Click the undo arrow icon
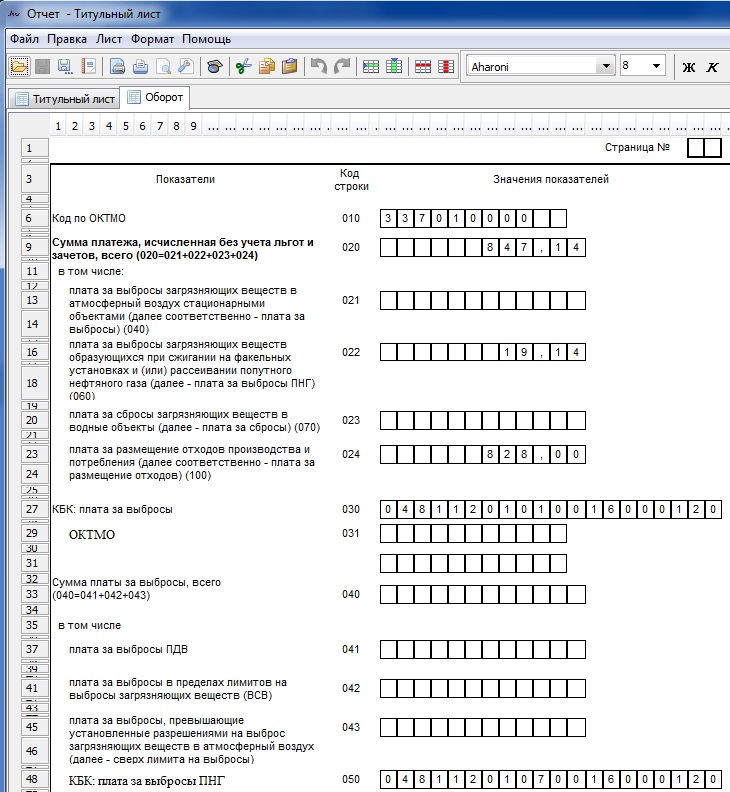Screen dimensions: 730x792 pos(318,67)
